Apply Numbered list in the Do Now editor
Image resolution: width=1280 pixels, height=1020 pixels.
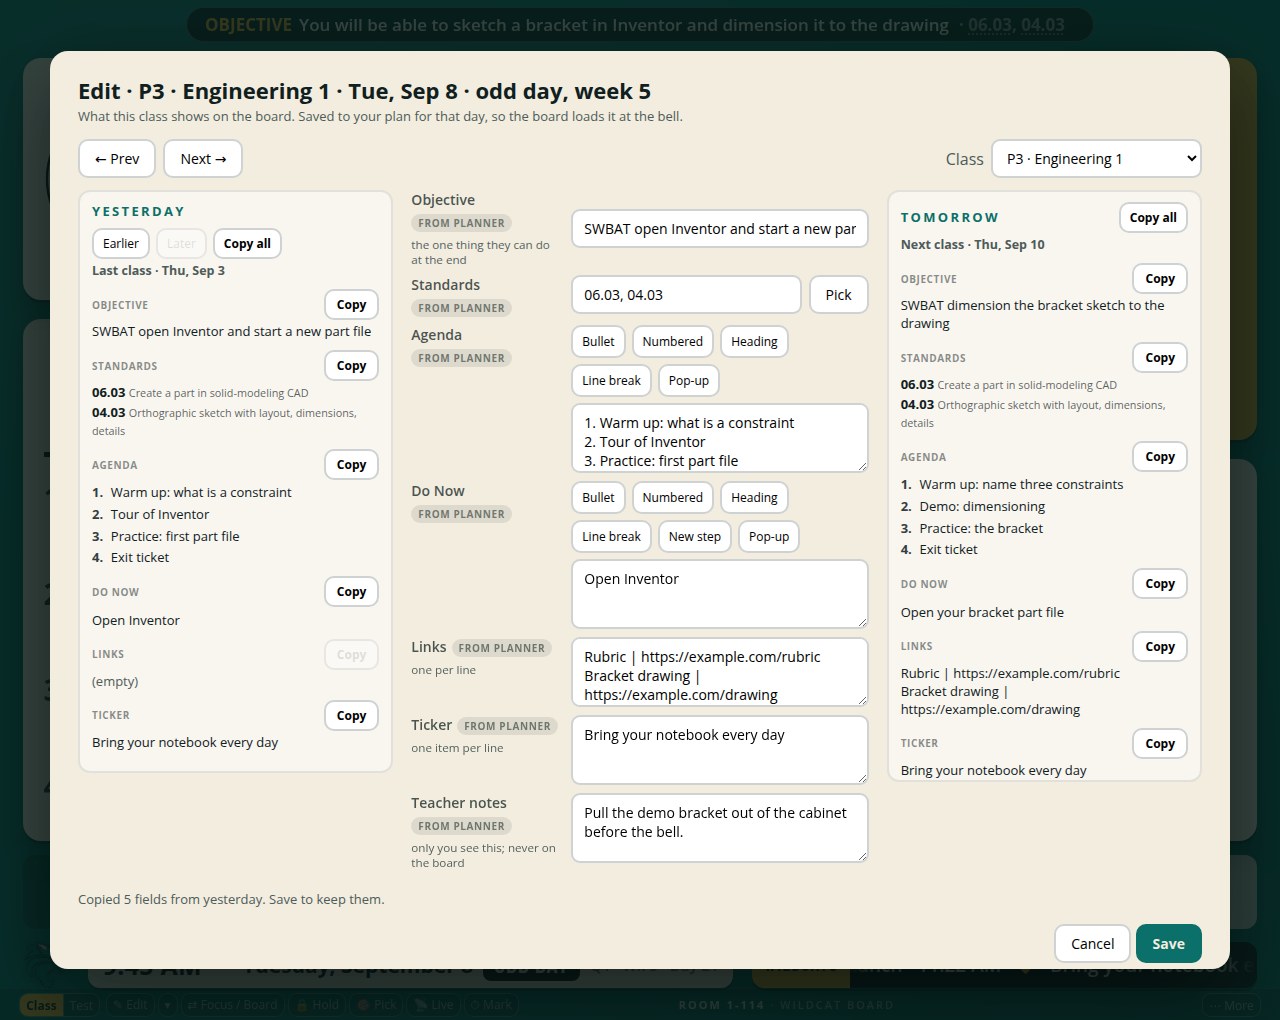point(672,498)
